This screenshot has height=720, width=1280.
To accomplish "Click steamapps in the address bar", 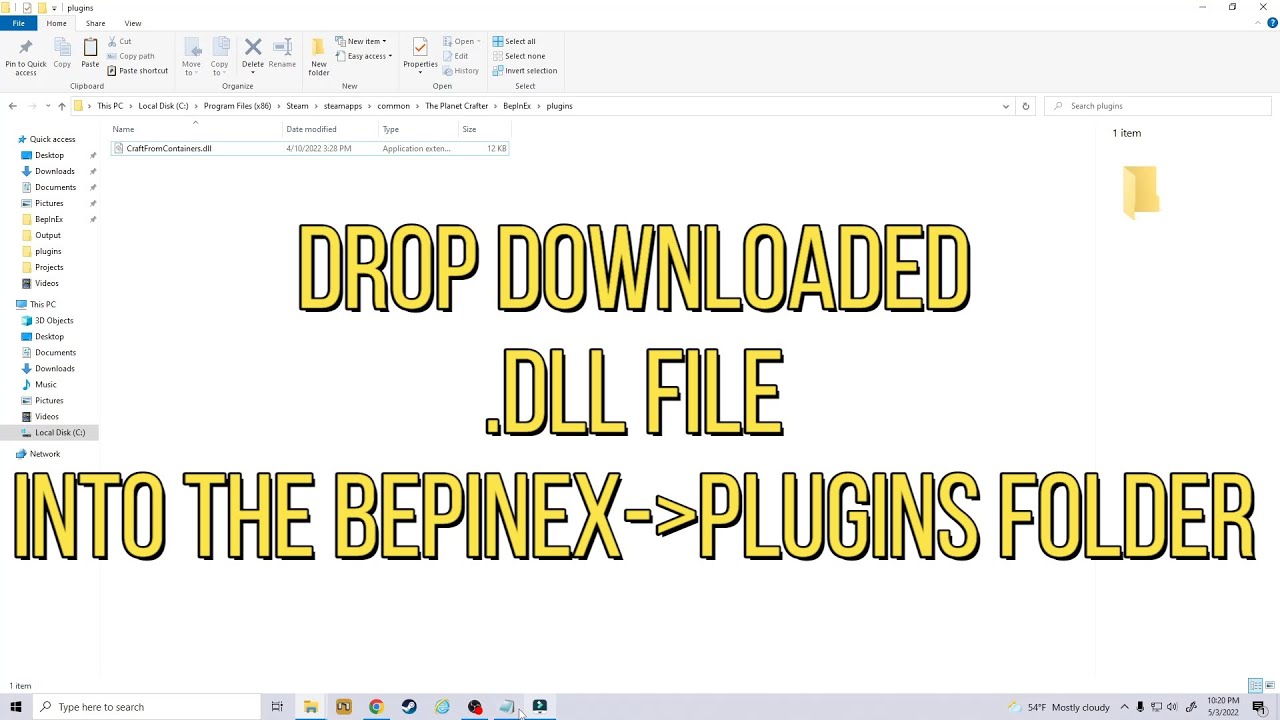I will coord(343,106).
